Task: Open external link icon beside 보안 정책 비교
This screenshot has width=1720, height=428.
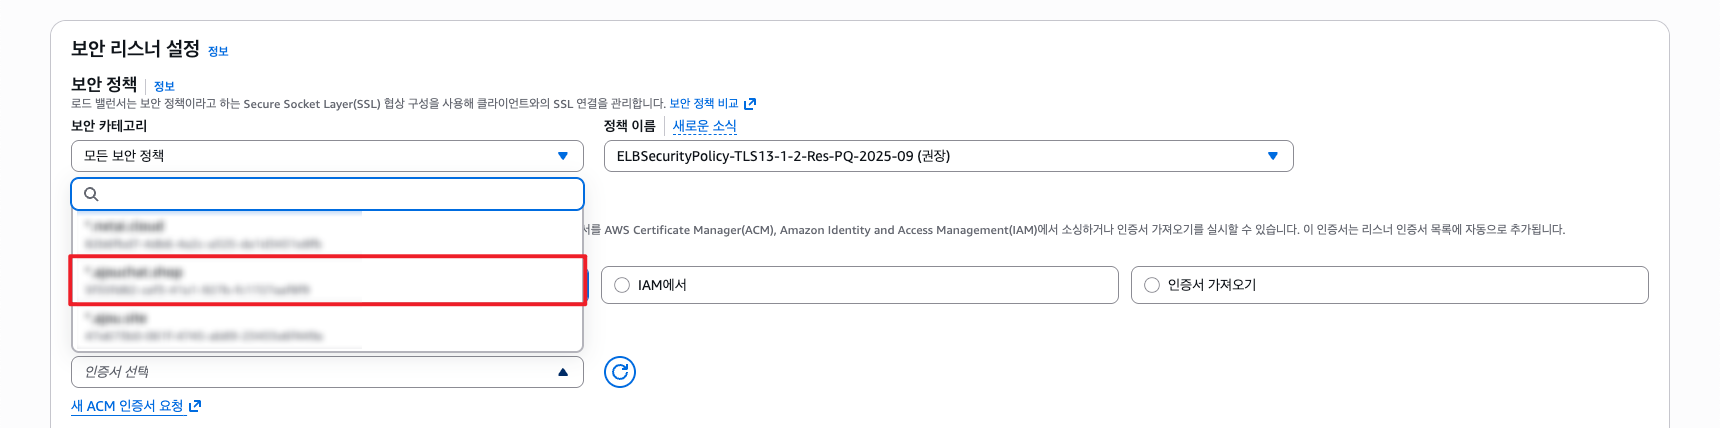Action: (750, 104)
